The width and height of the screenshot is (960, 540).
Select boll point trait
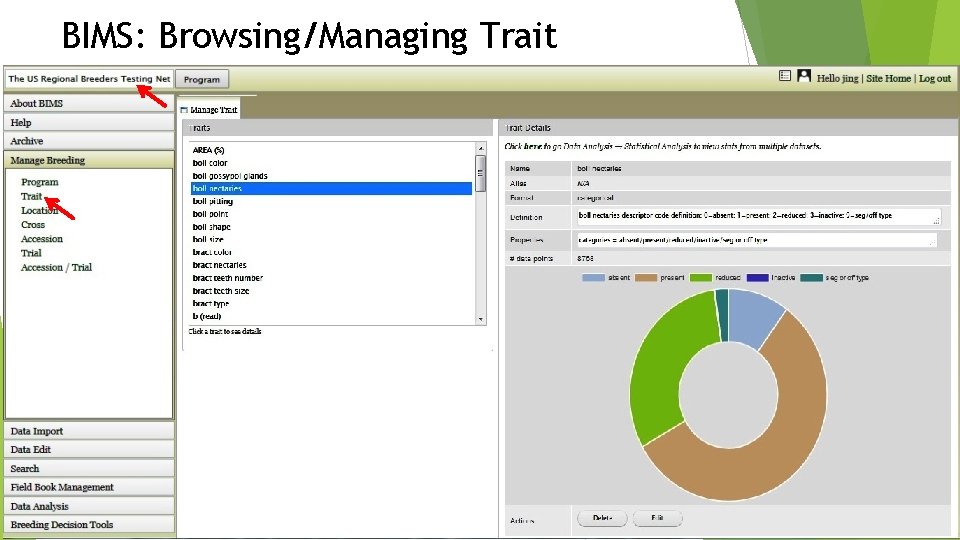331,214
